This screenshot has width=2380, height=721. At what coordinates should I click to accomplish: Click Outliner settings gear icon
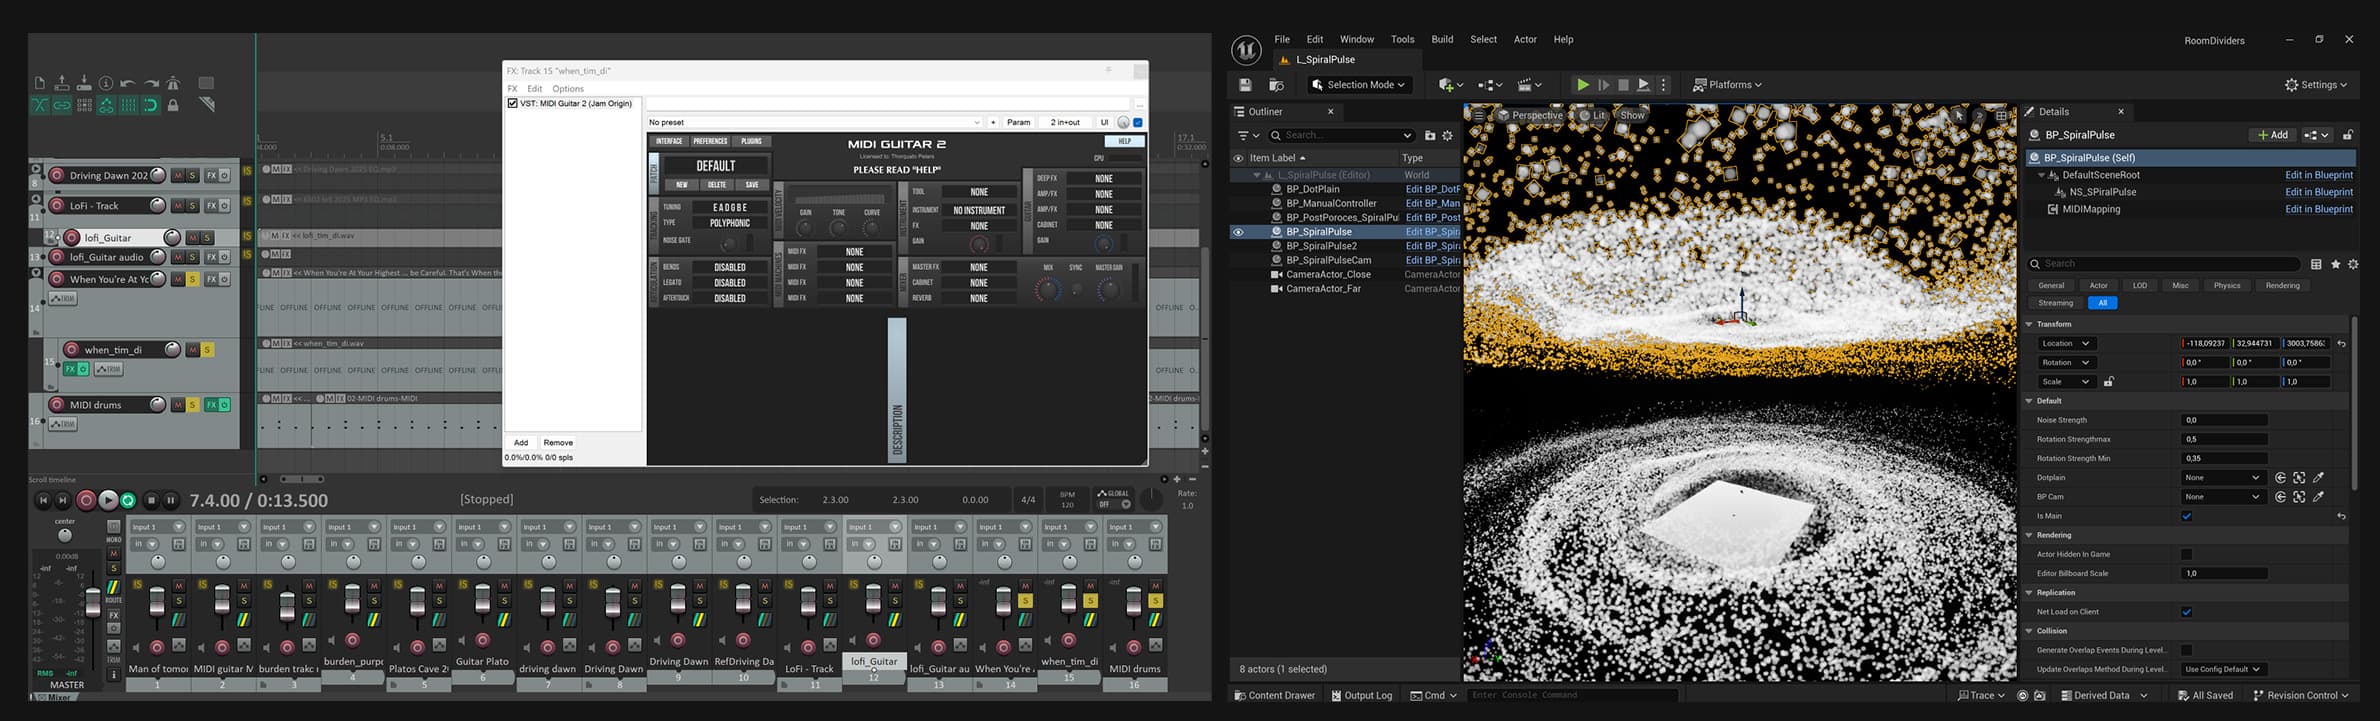1447,136
